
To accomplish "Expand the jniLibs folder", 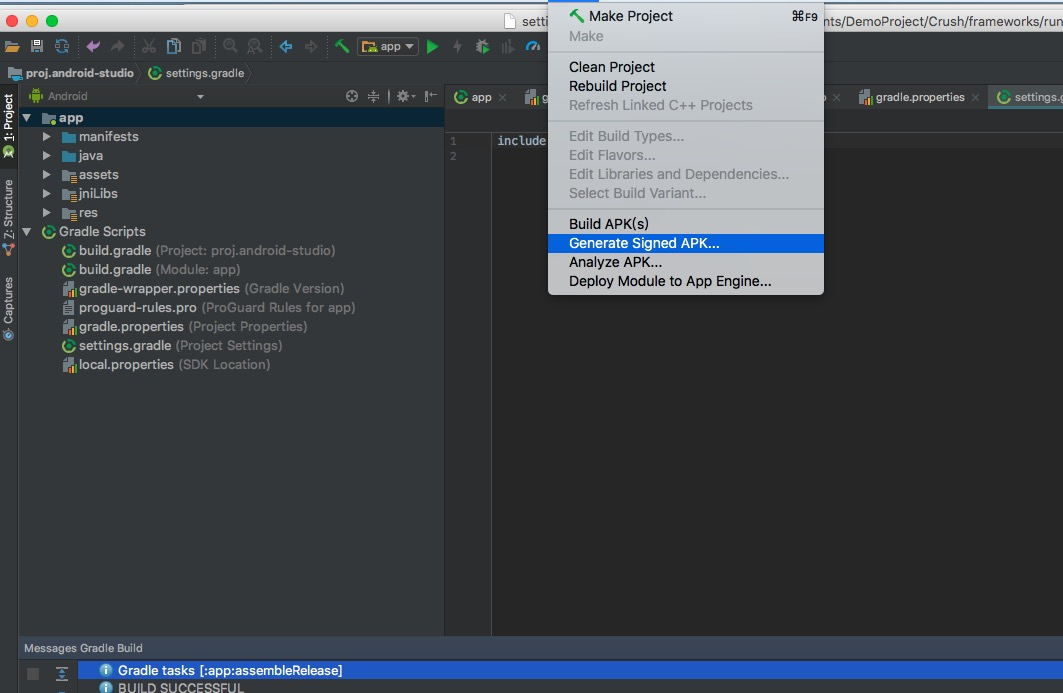I will [x=46, y=194].
